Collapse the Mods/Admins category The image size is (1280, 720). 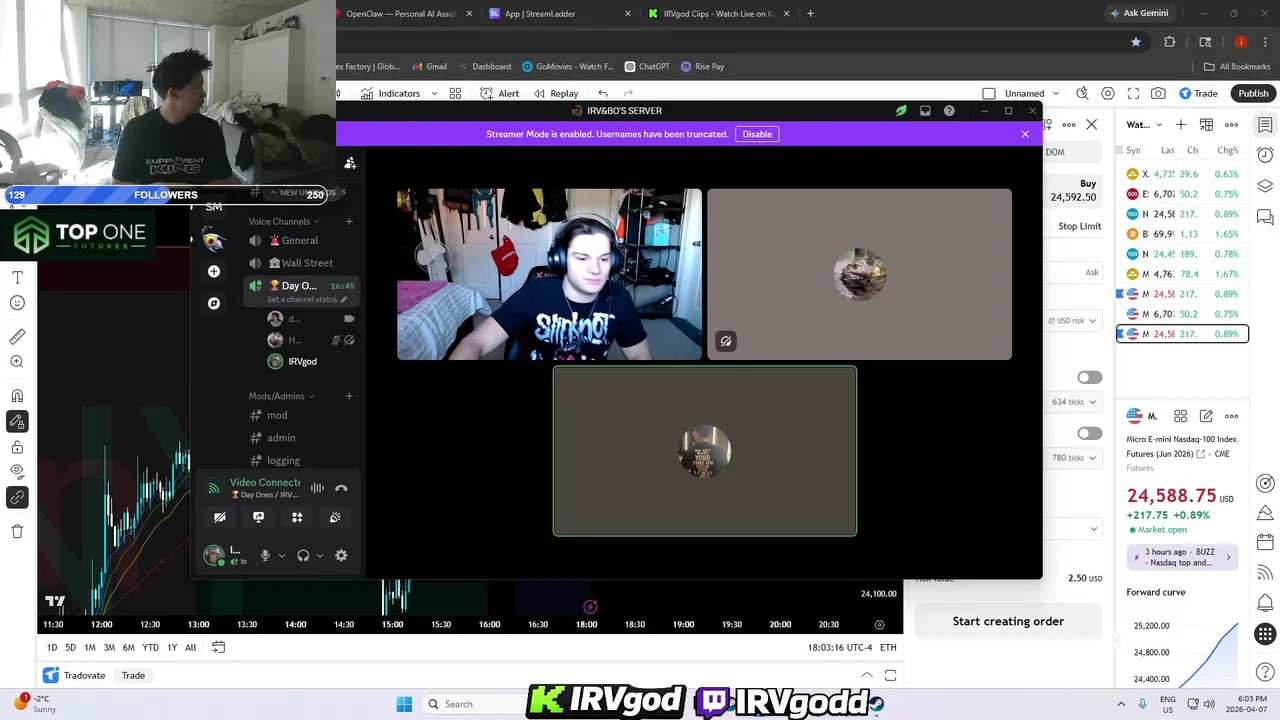[280, 396]
